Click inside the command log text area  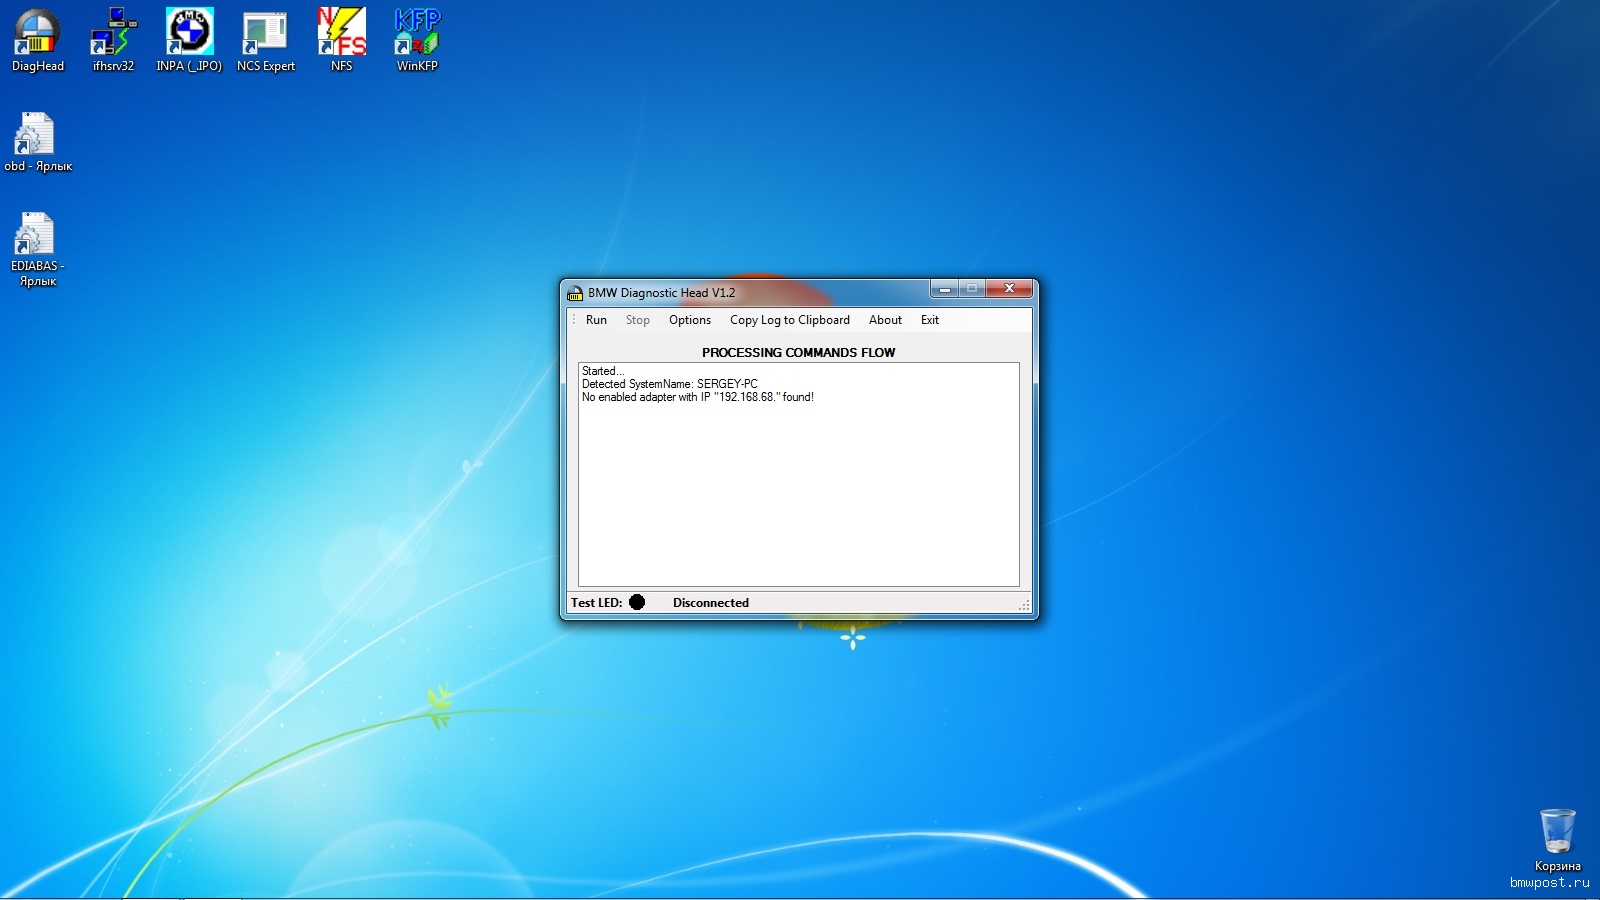pyautogui.click(x=798, y=490)
